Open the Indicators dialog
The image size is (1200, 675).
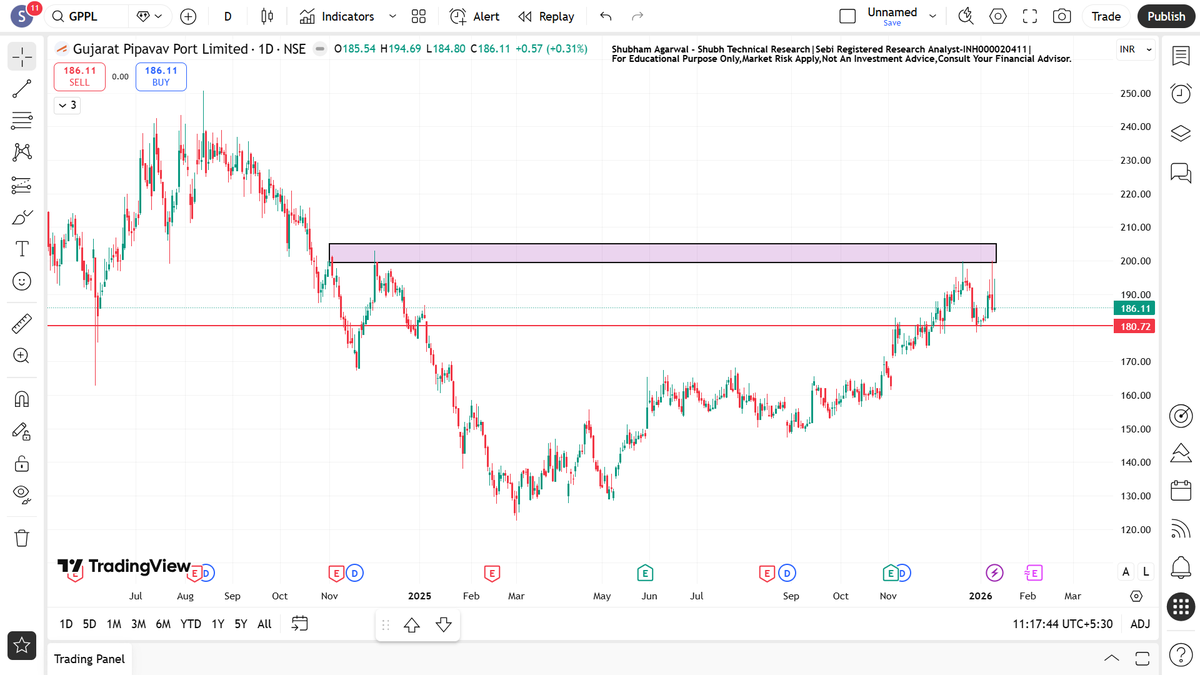point(336,16)
